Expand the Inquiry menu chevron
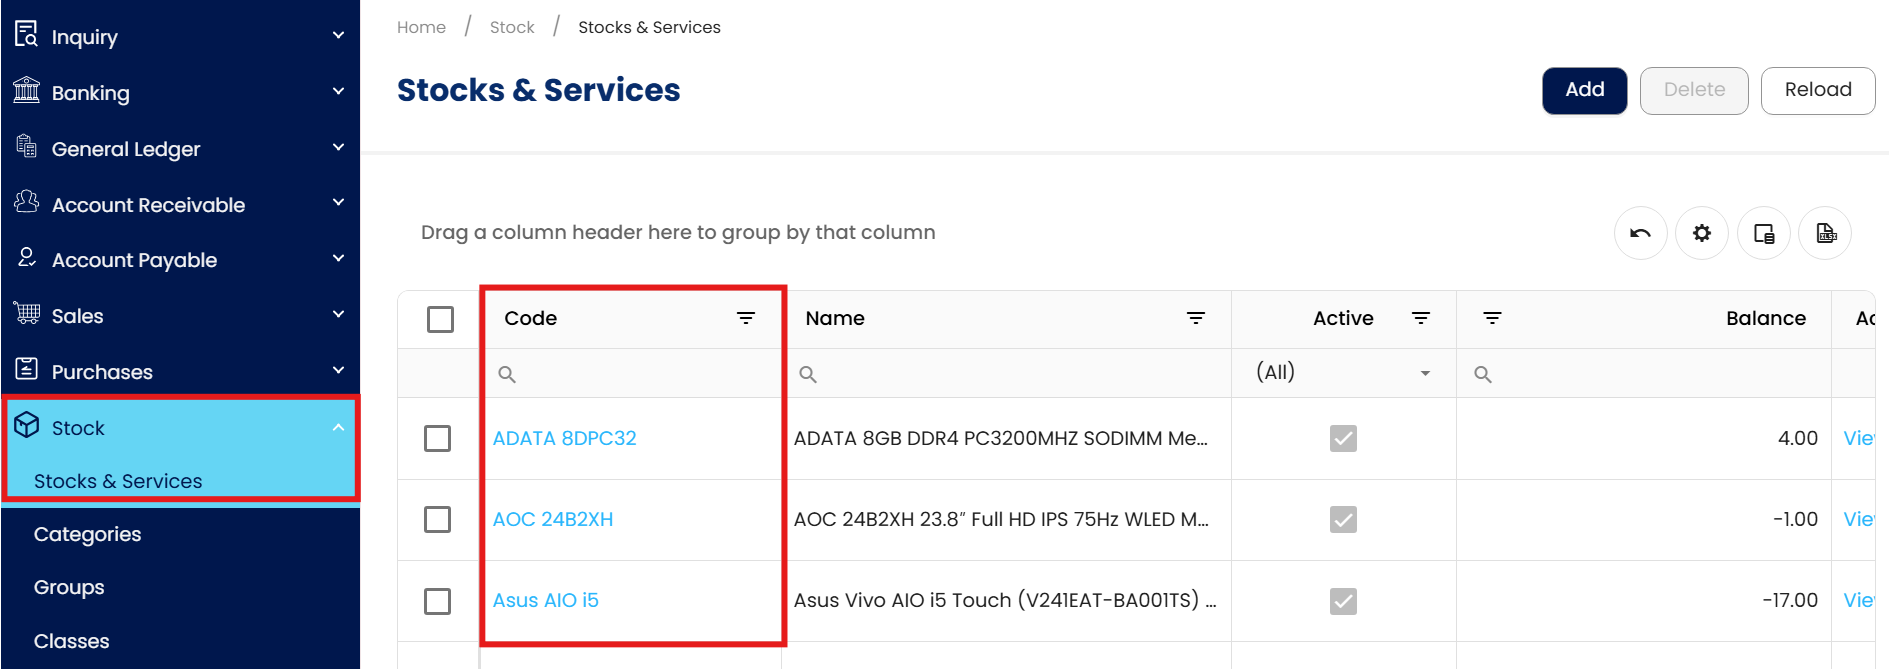1889x669 pixels. click(x=338, y=35)
